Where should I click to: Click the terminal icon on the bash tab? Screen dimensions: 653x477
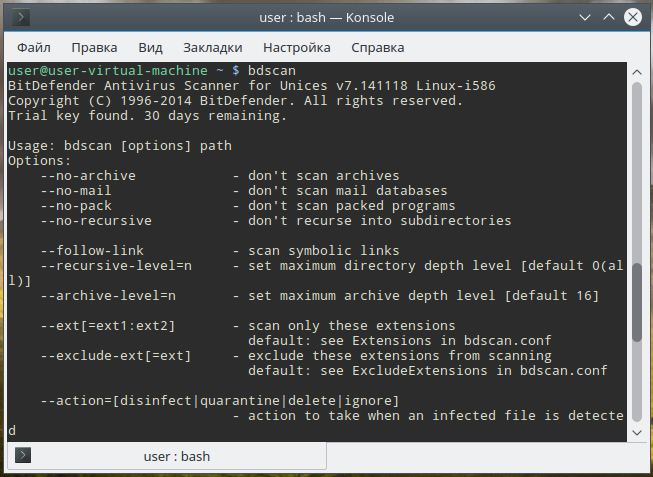coord(23,456)
